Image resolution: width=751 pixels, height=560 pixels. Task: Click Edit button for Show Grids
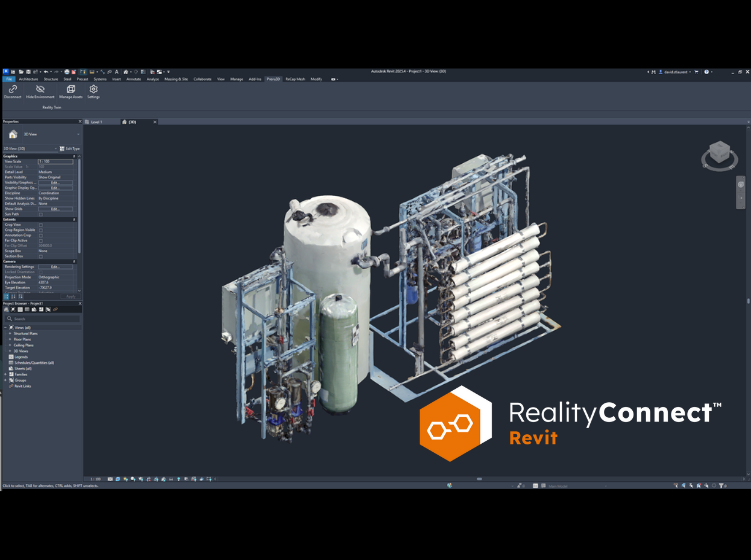click(x=55, y=209)
